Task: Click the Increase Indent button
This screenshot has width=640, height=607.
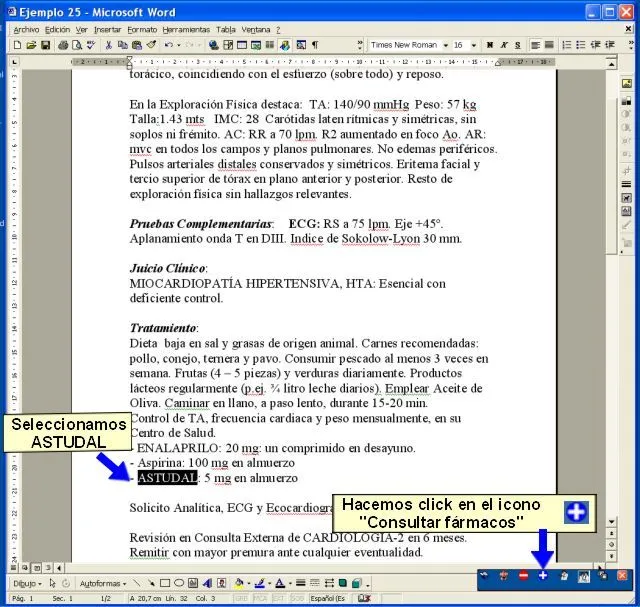Action: pos(610,45)
